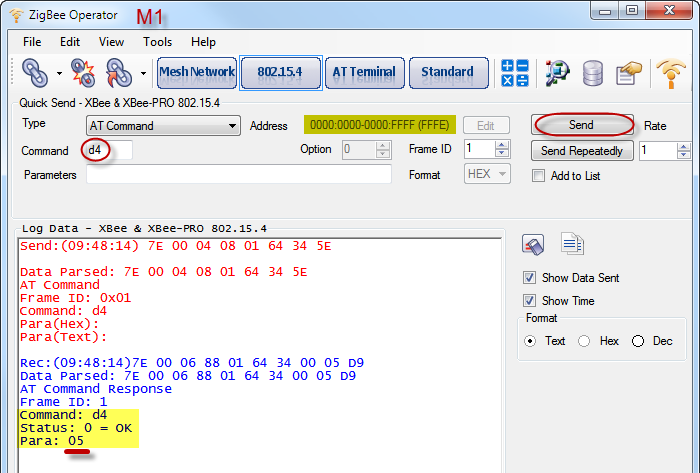Open the reconnect icon dropdown arrow

pos(143,73)
